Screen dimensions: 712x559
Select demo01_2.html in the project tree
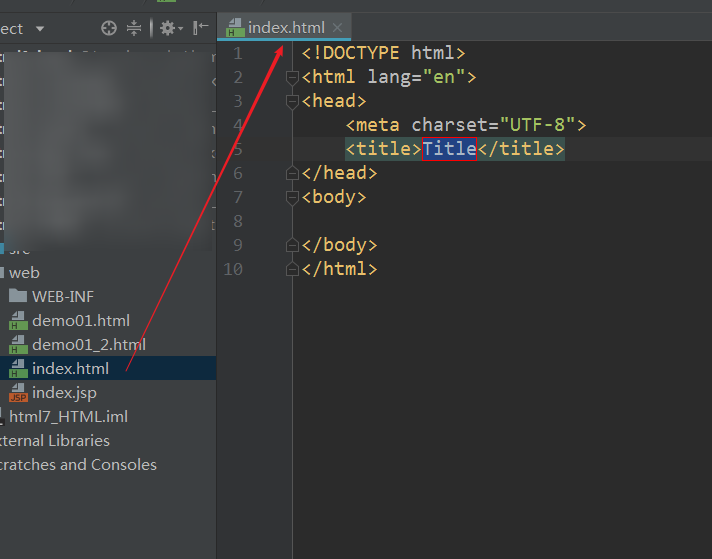89,345
